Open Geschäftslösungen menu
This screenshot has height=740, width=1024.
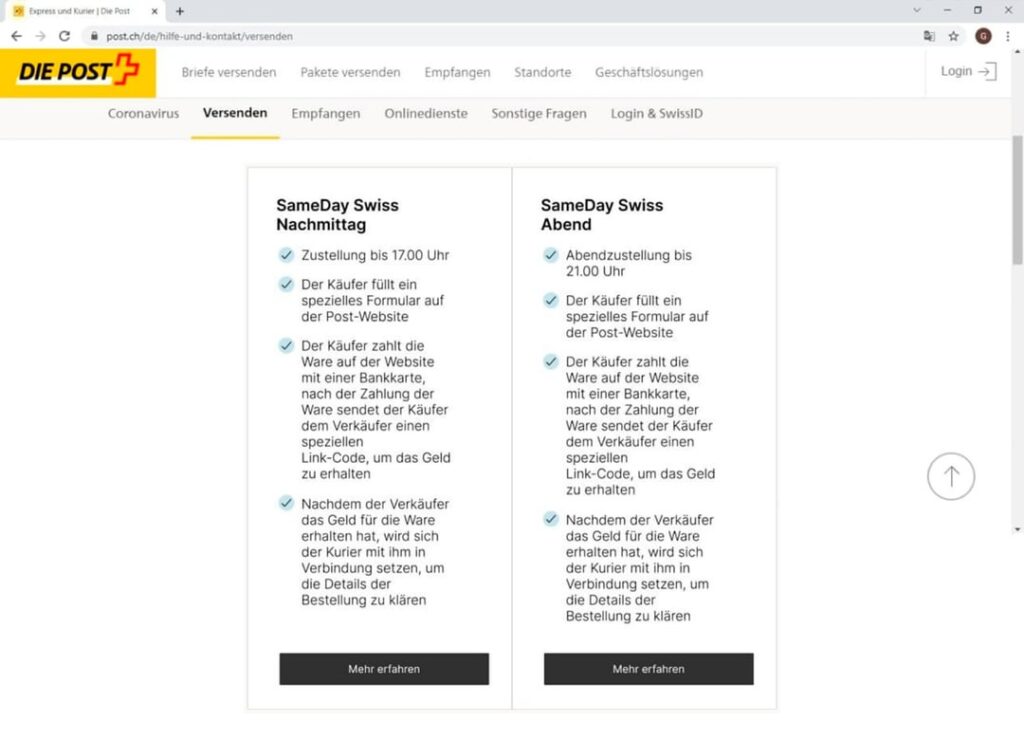648,72
